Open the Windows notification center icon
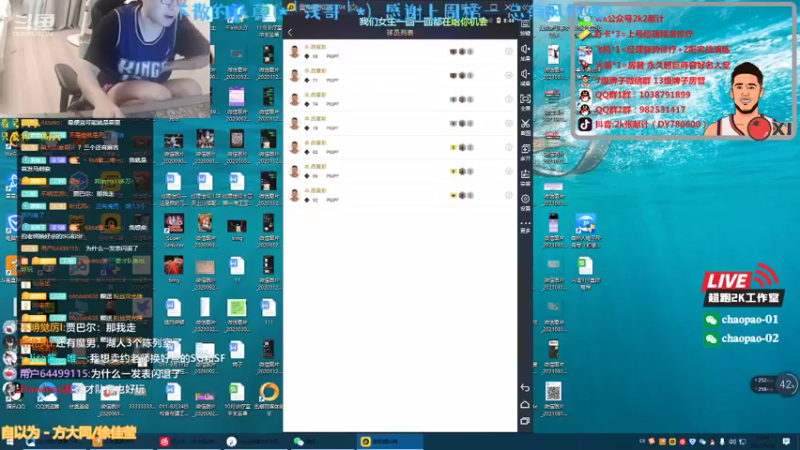The width and height of the screenshot is (800, 450). point(786,441)
